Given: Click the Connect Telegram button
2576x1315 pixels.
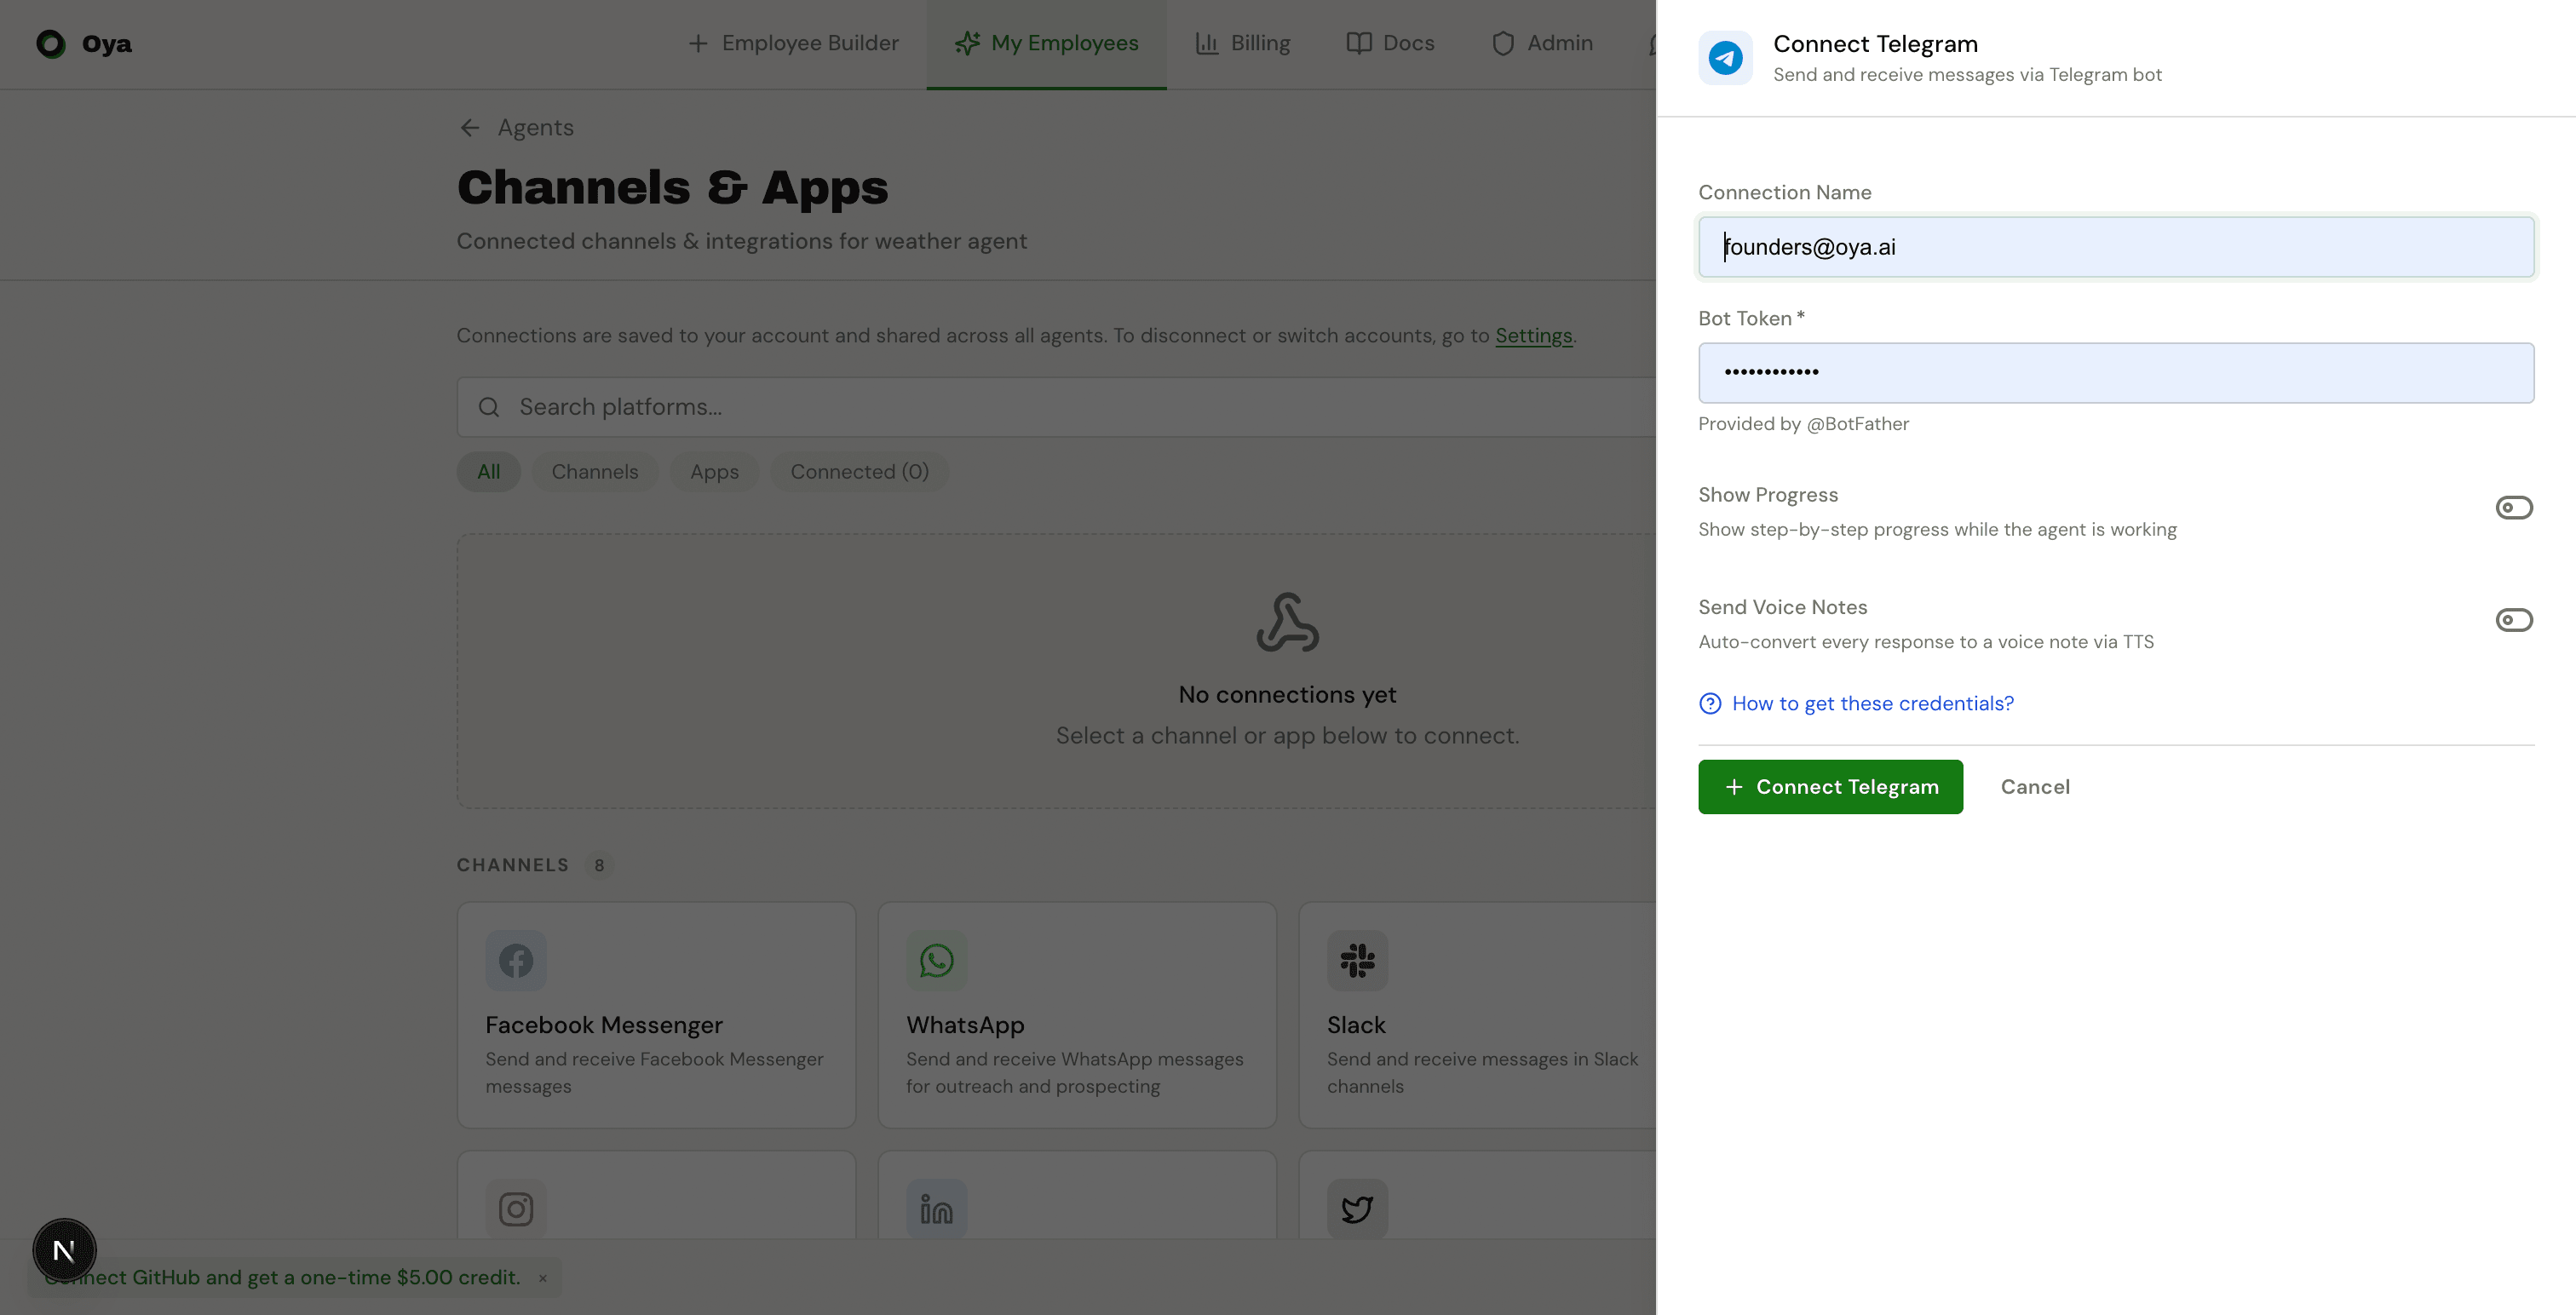Looking at the screenshot, I should pyautogui.click(x=1830, y=786).
